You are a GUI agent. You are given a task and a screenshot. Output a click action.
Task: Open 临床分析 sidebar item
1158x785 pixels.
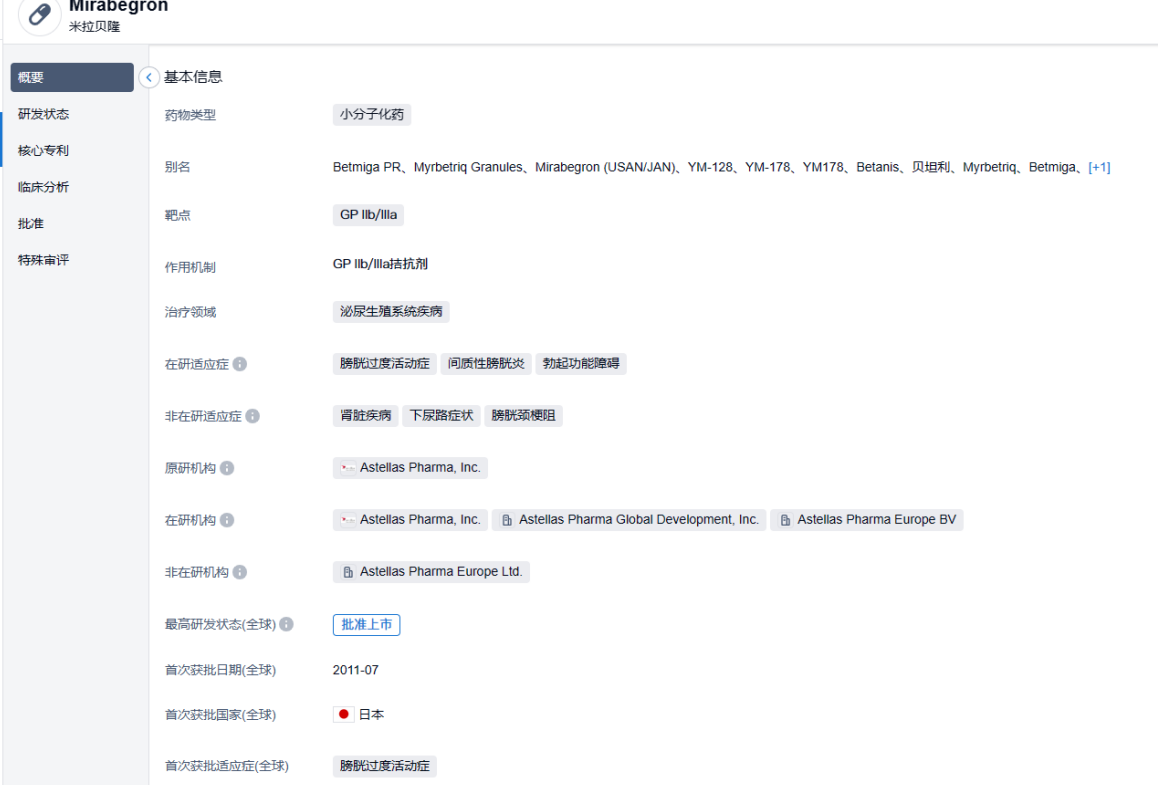44,187
